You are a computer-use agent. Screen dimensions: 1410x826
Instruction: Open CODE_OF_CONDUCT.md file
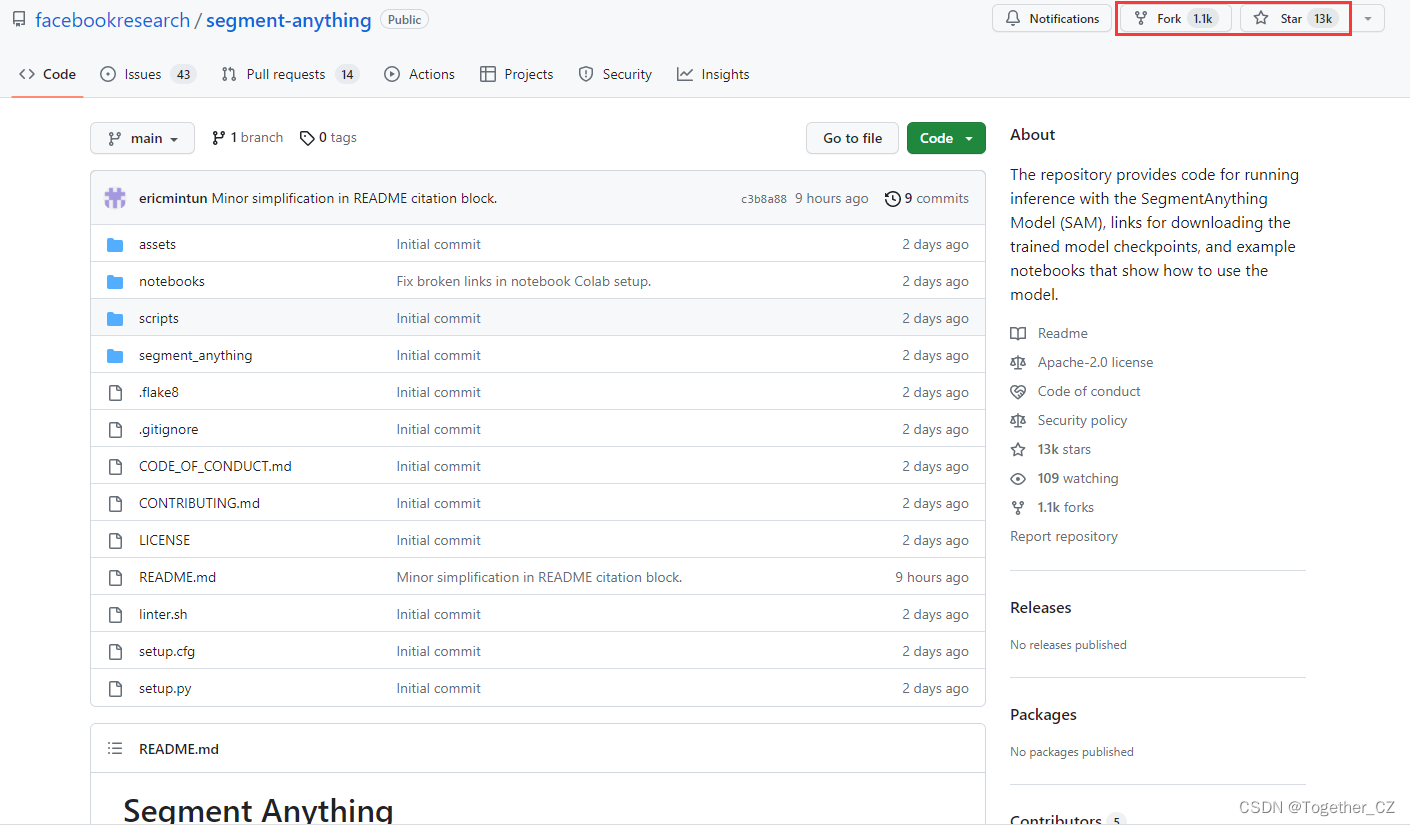click(x=215, y=466)
